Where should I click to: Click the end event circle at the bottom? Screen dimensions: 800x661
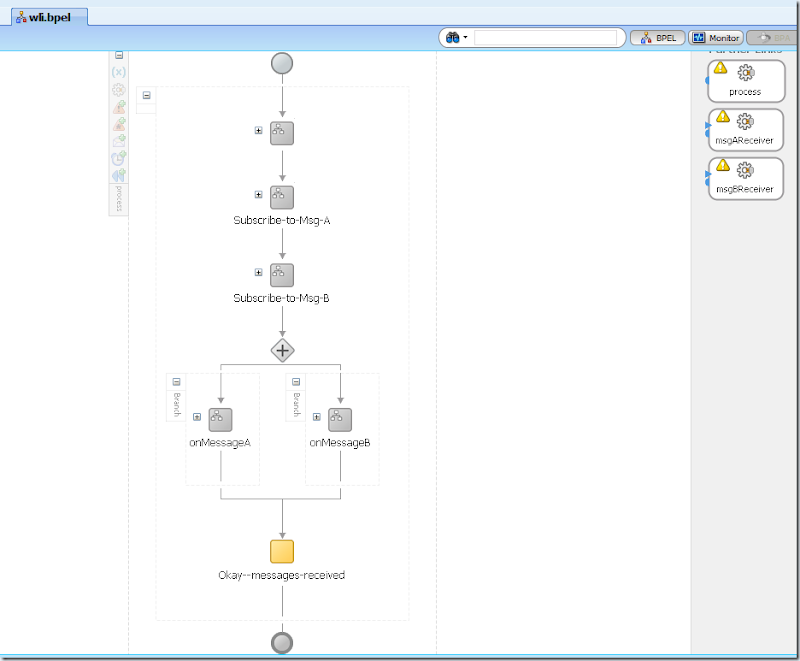pos(282,643)
